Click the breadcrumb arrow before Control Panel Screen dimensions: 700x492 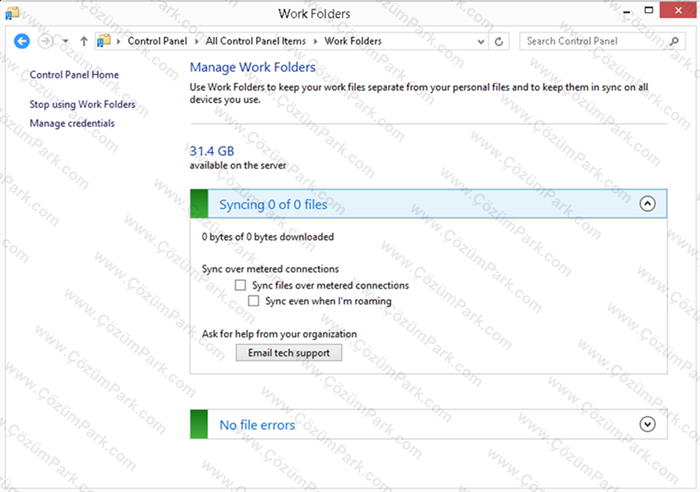pos(118,42)
